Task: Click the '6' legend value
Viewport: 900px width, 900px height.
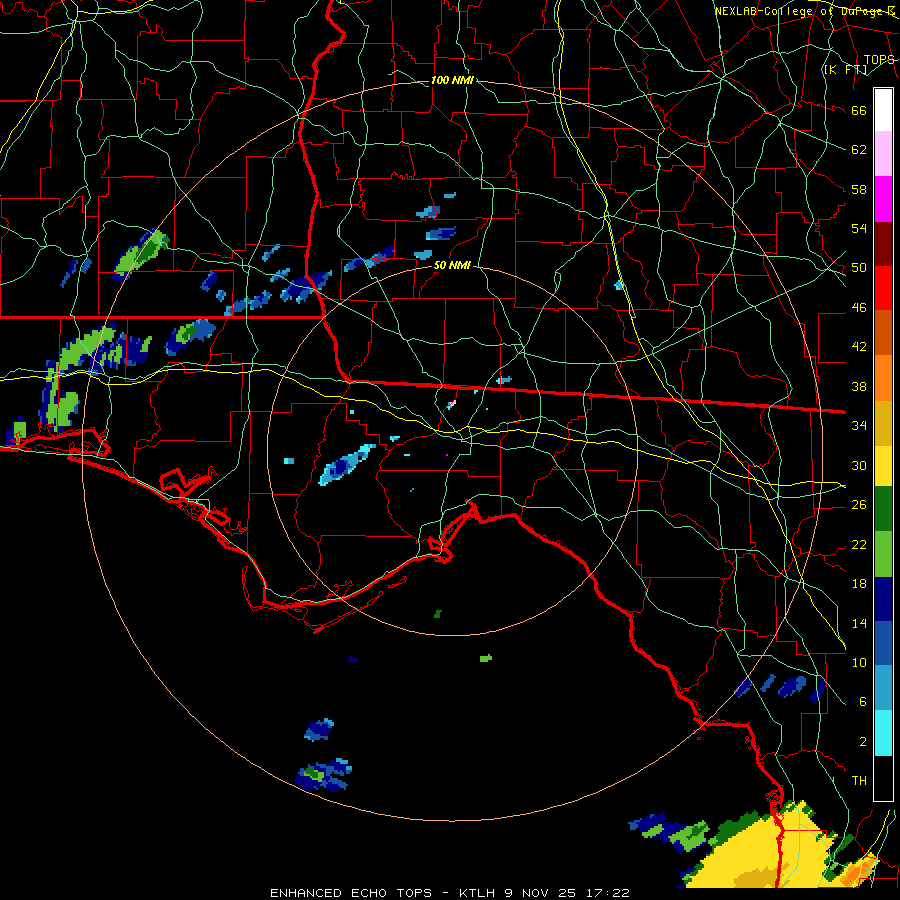Action: 862,701
